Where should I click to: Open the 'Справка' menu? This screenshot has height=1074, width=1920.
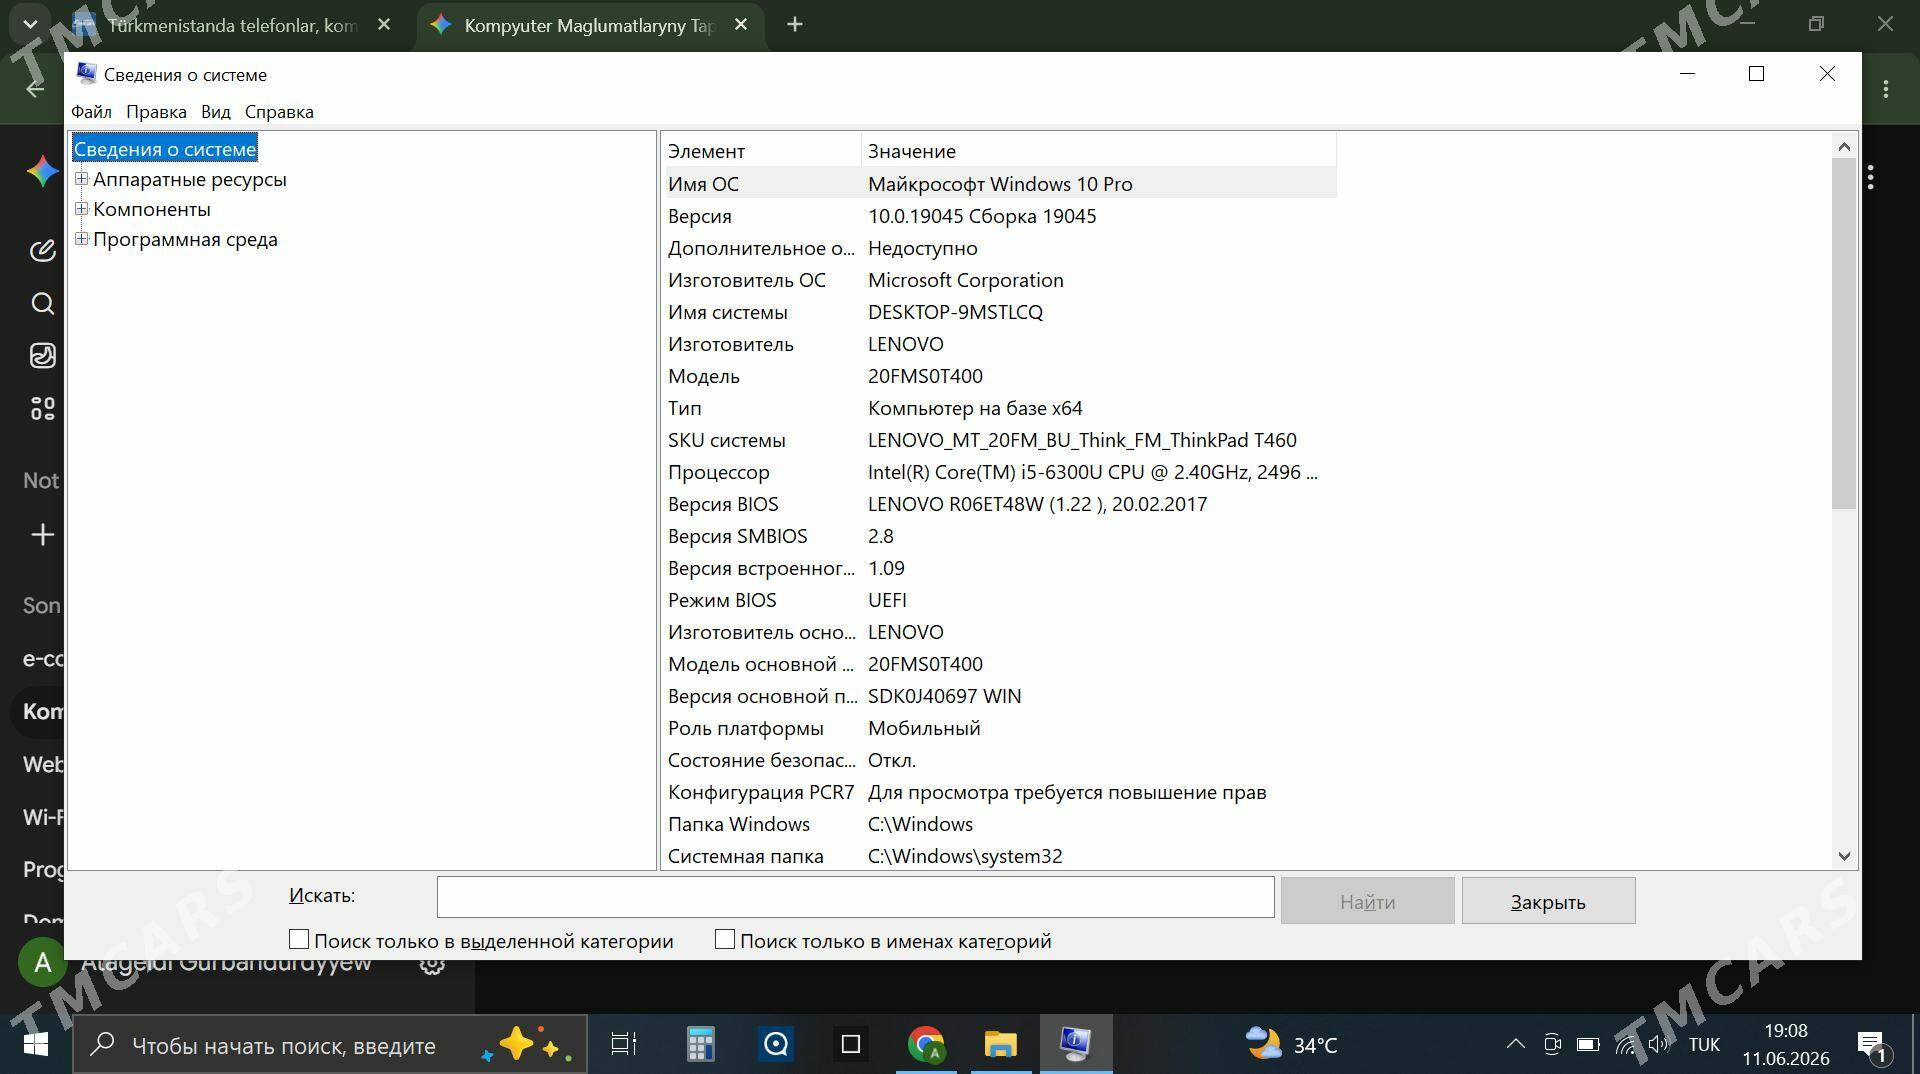279,112
